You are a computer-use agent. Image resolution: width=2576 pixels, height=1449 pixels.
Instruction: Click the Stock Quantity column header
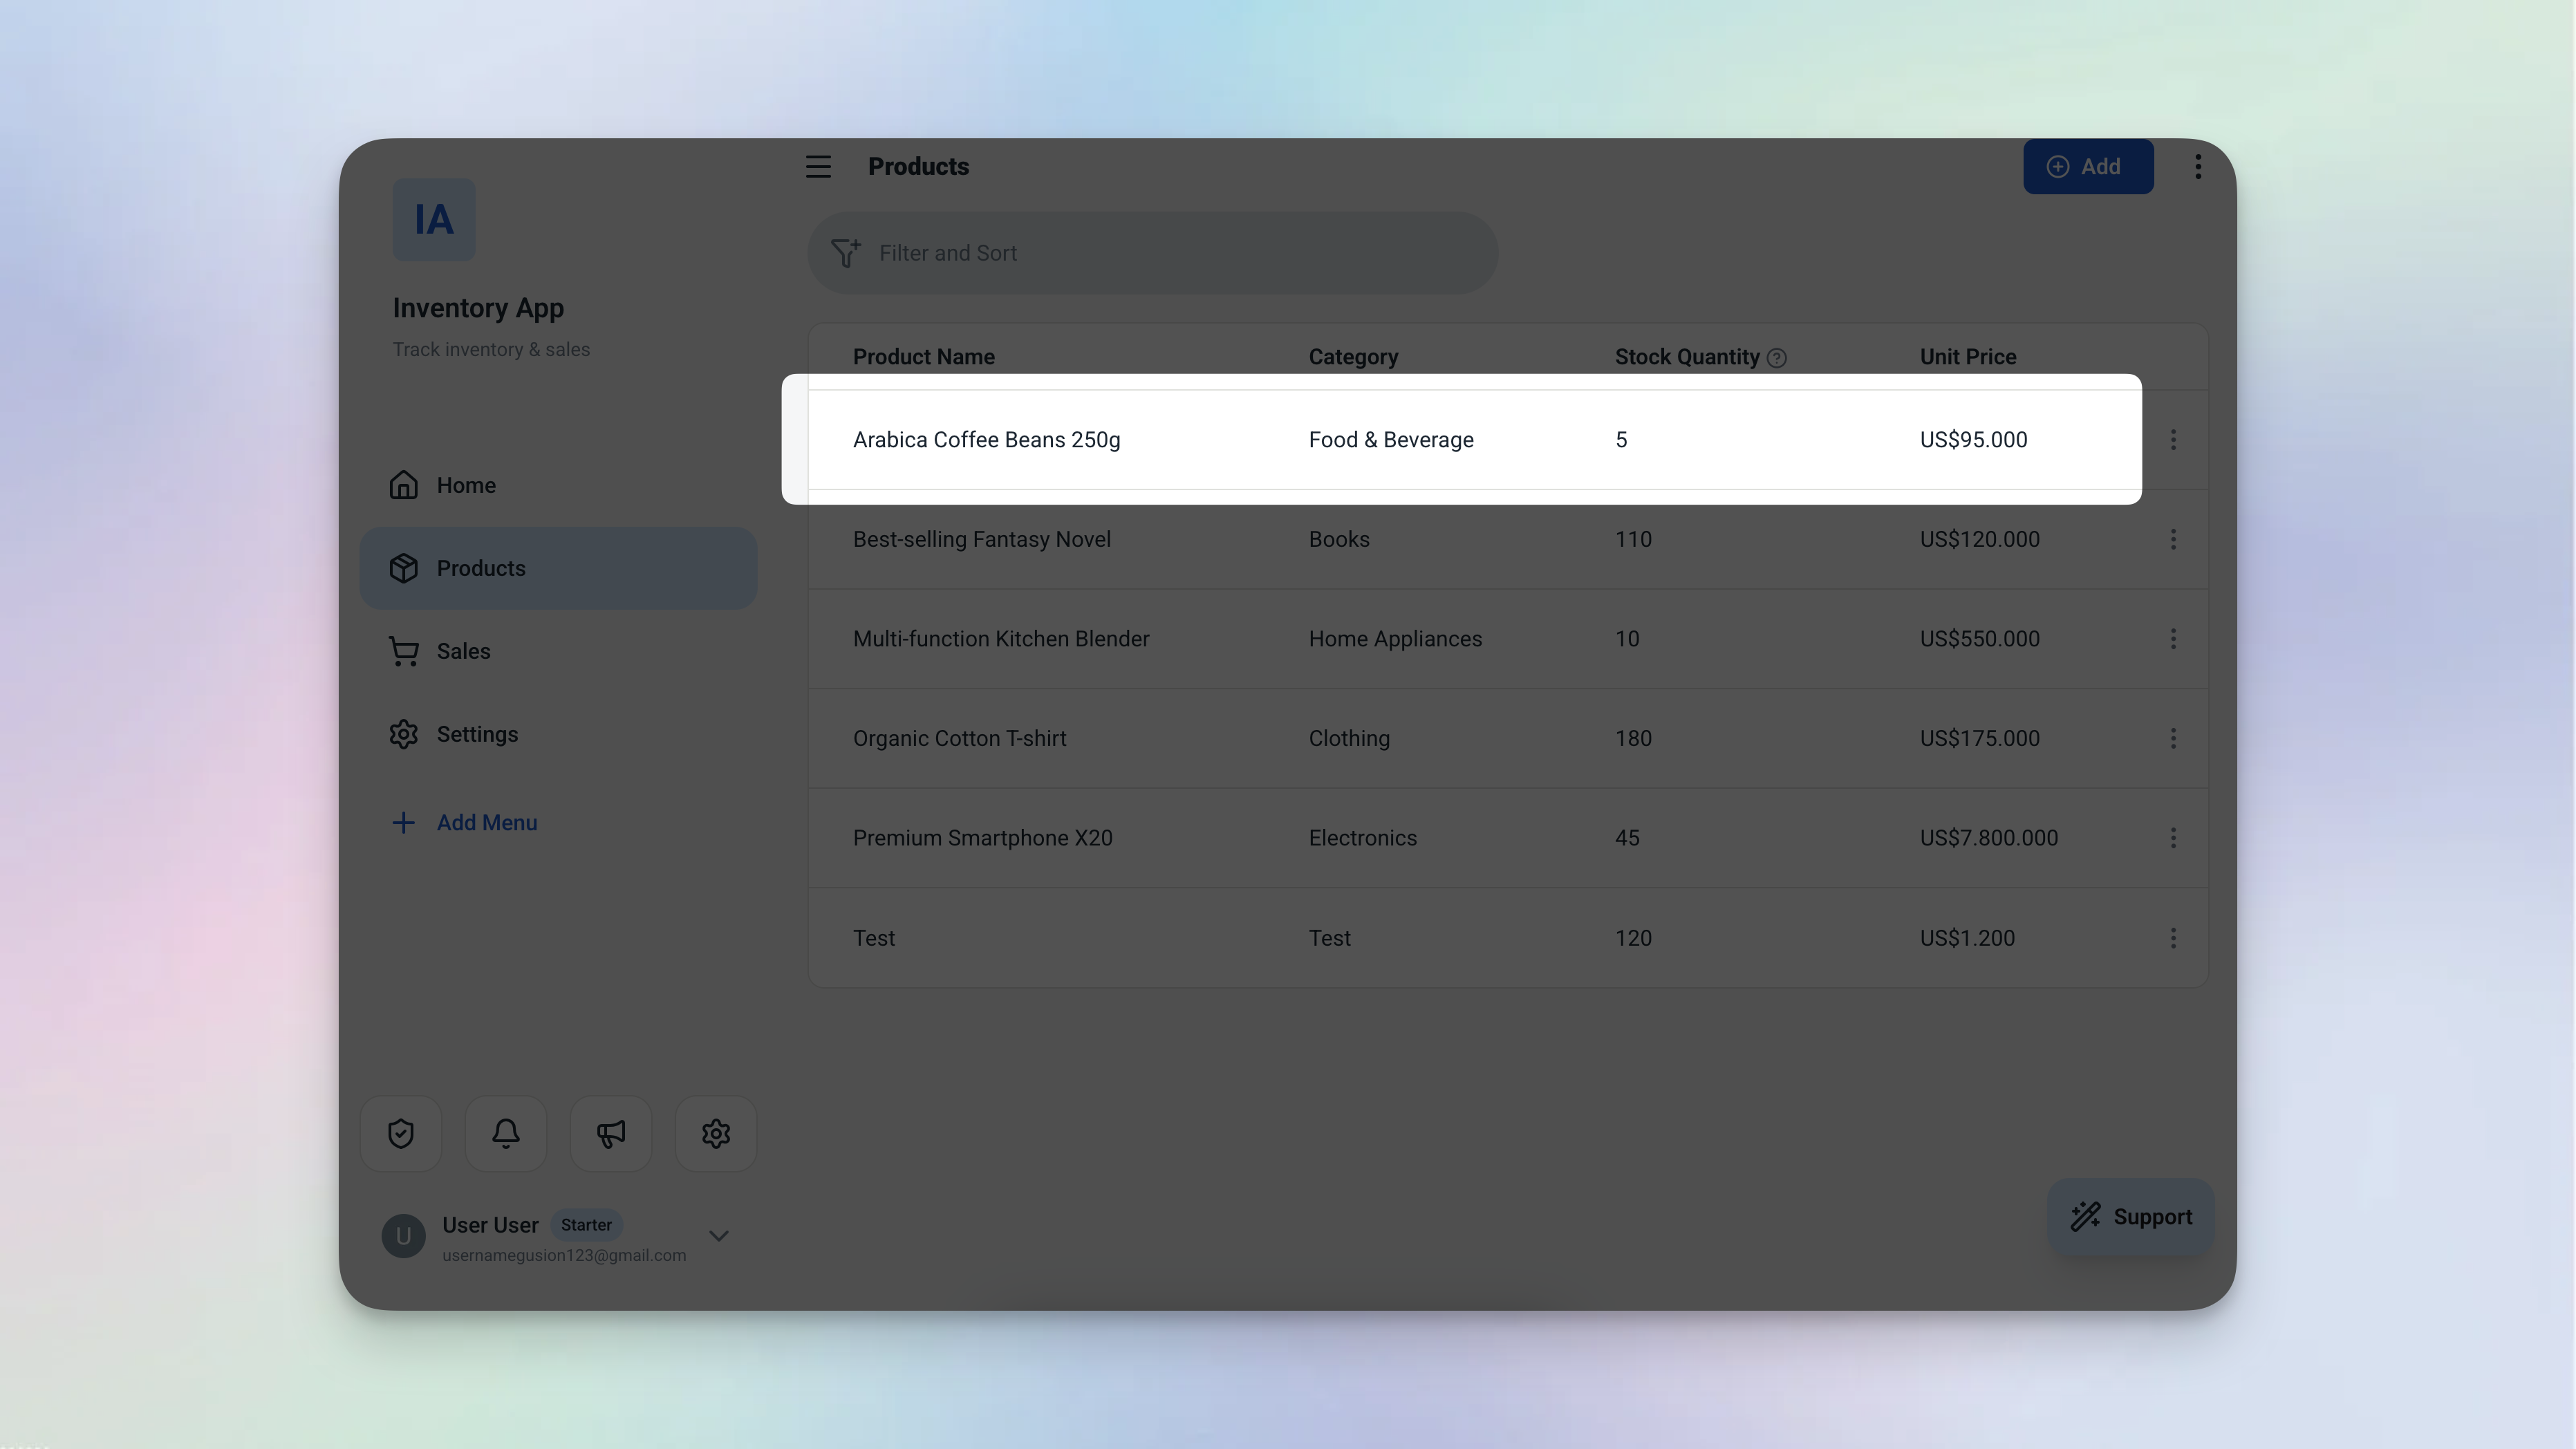point(1687,357)
